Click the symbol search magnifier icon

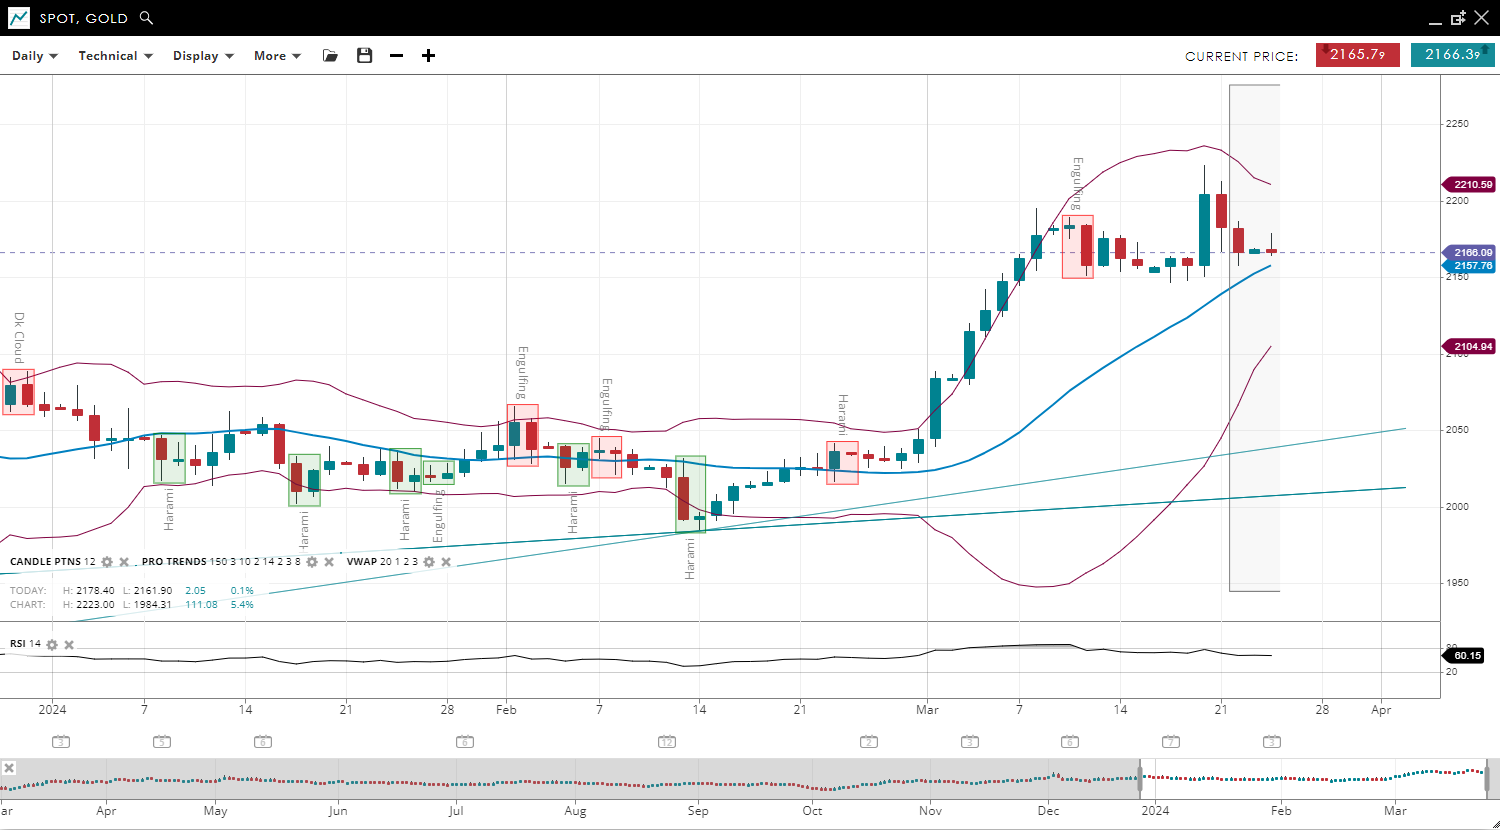pyautogui.click(x=147, y=18)
